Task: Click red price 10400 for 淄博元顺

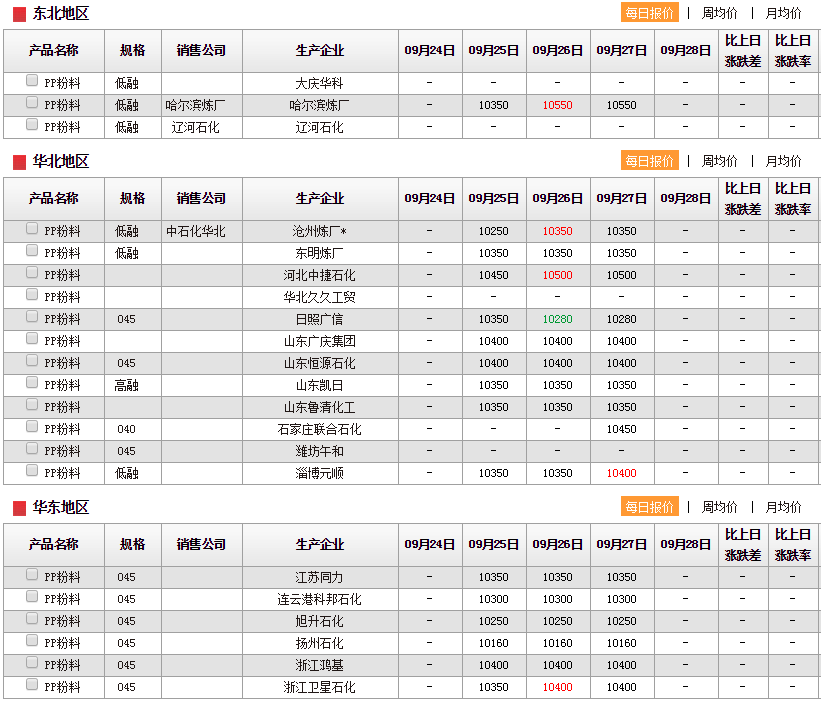Action: 622,473
